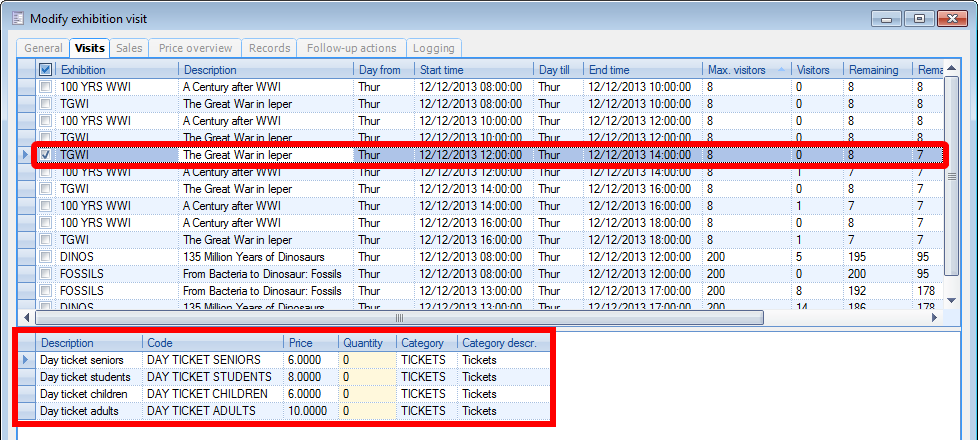Image resolution: width=978 pixels, height=440 pixels.
Task: Toggle the select-all checkbox in header row
Action: click(x=46, y=70)
